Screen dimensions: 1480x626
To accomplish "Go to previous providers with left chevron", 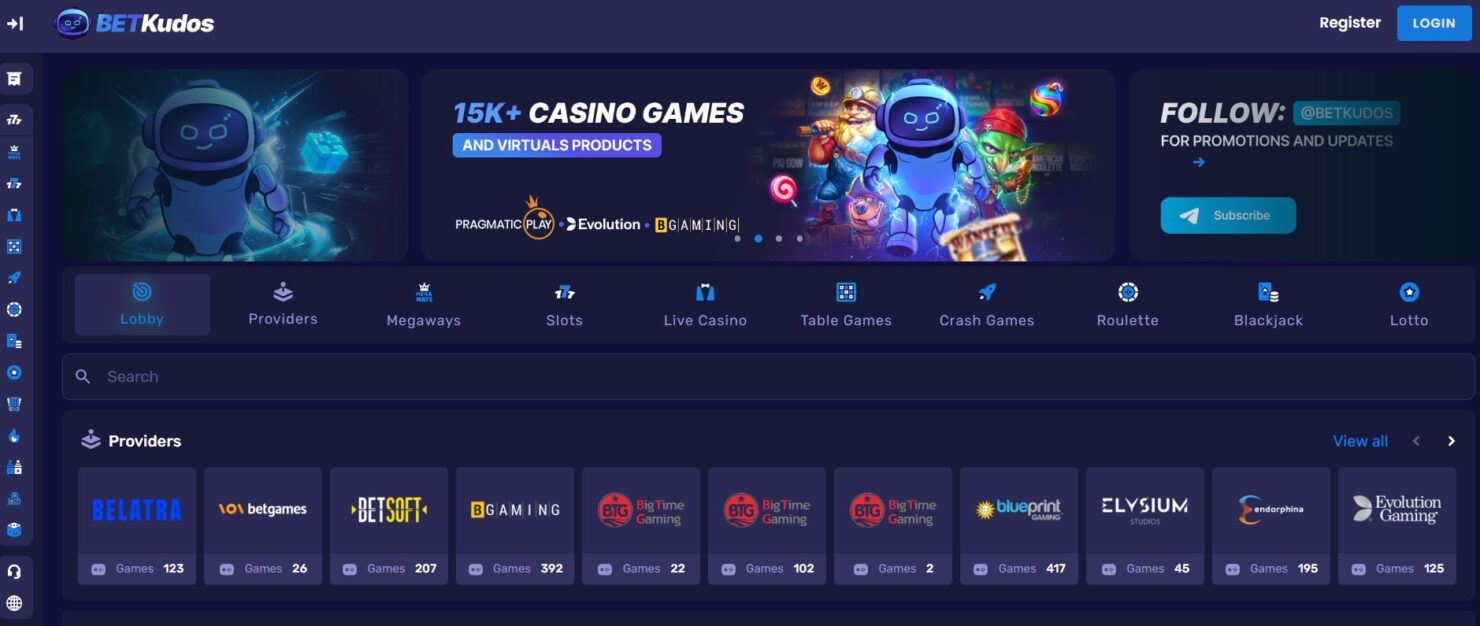I will (1416, 441).
